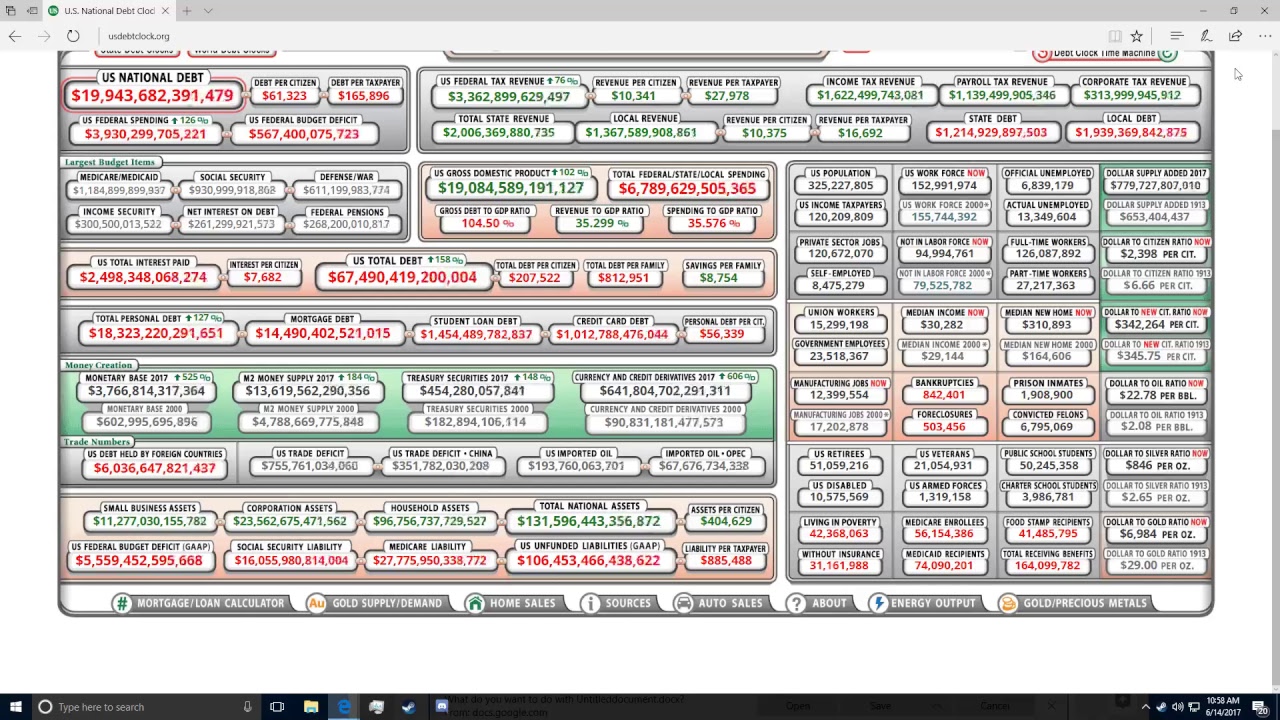The height and width of the screenshot is (720, 1280).
Task: Open File Explorer from the taskbar
Action: 311,707
